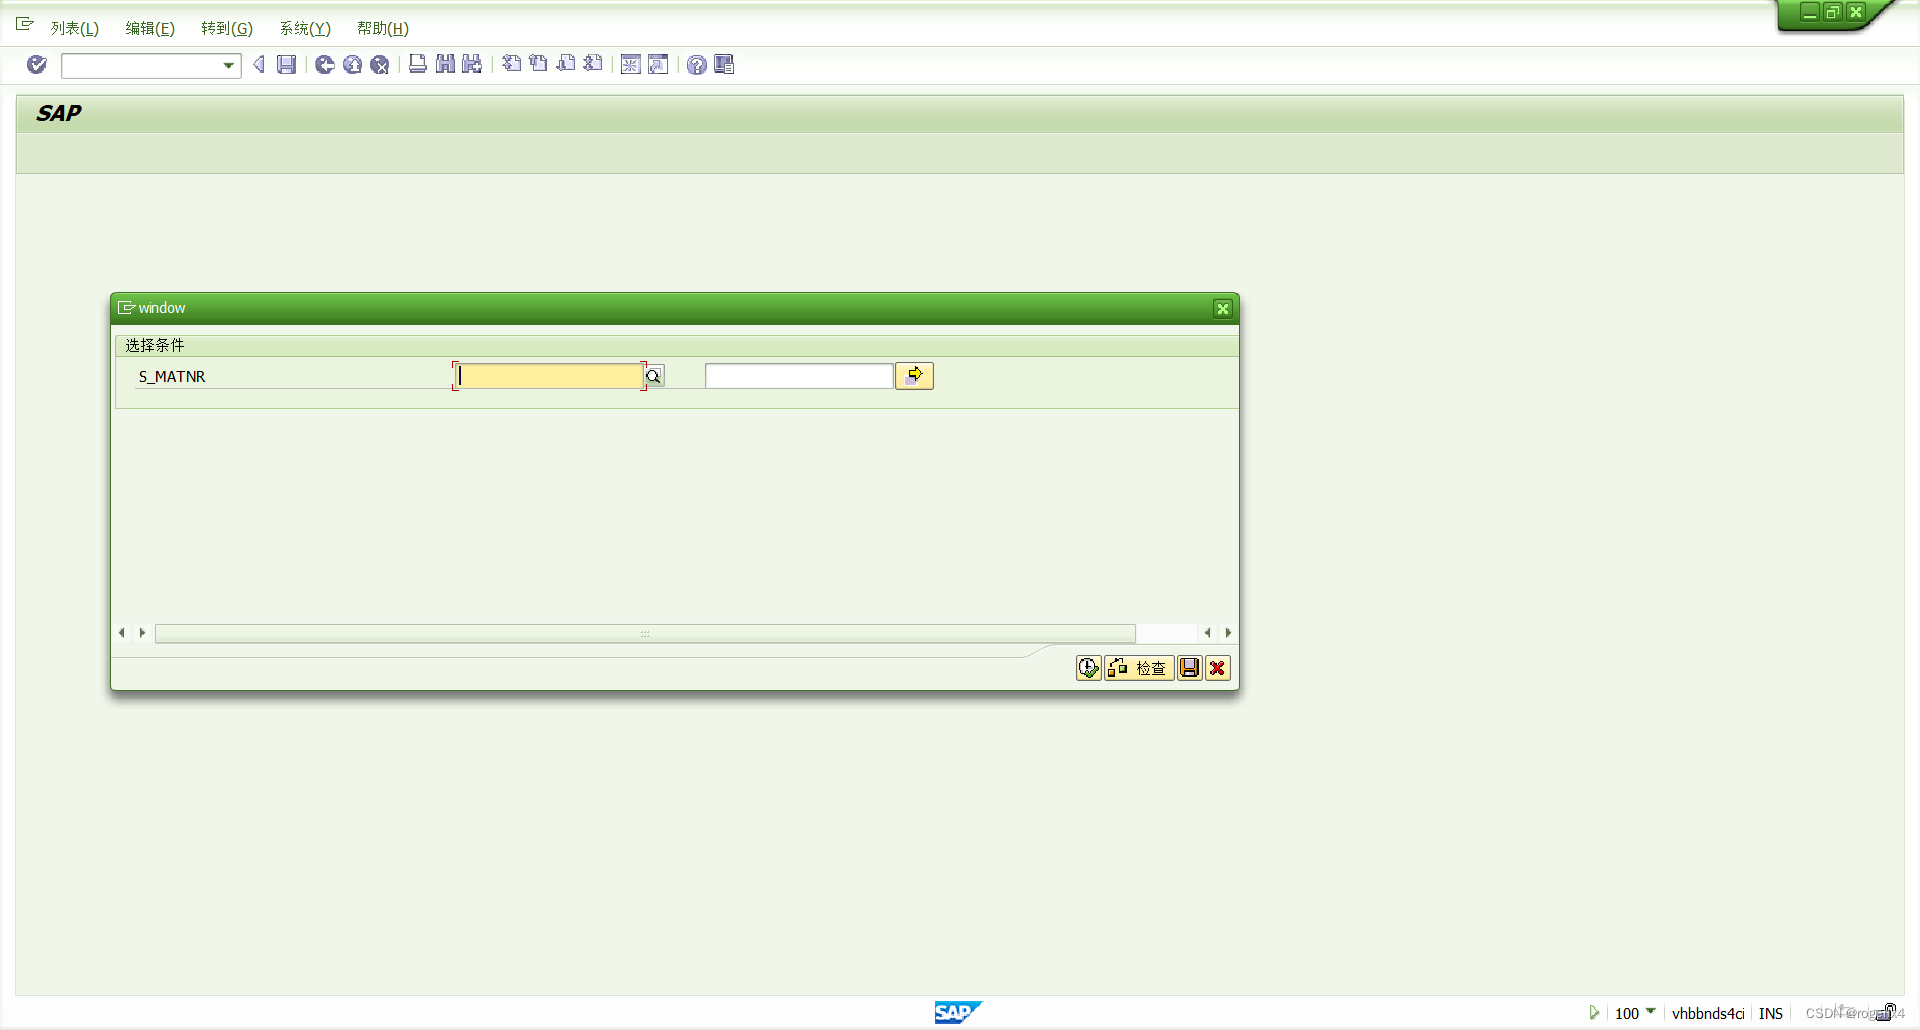Image resolution: width=1920 pixels, height=1030 pixels.
Task: Click the Enter checkmark icon
Action: (36, 64)
